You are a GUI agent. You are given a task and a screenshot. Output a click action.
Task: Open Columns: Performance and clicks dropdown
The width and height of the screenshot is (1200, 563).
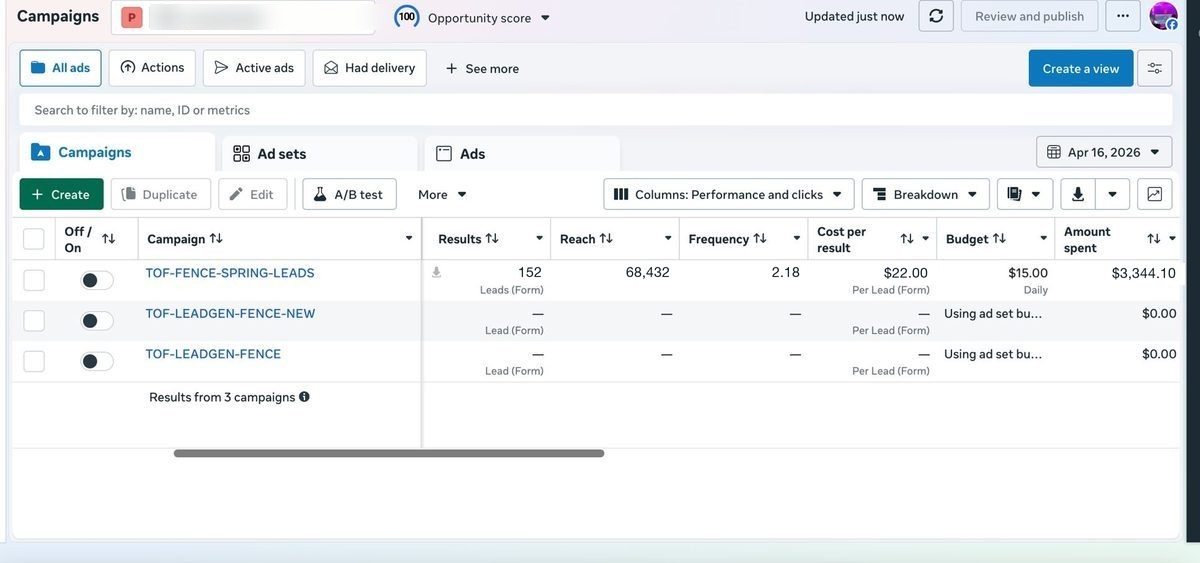(x=729, y=194)
